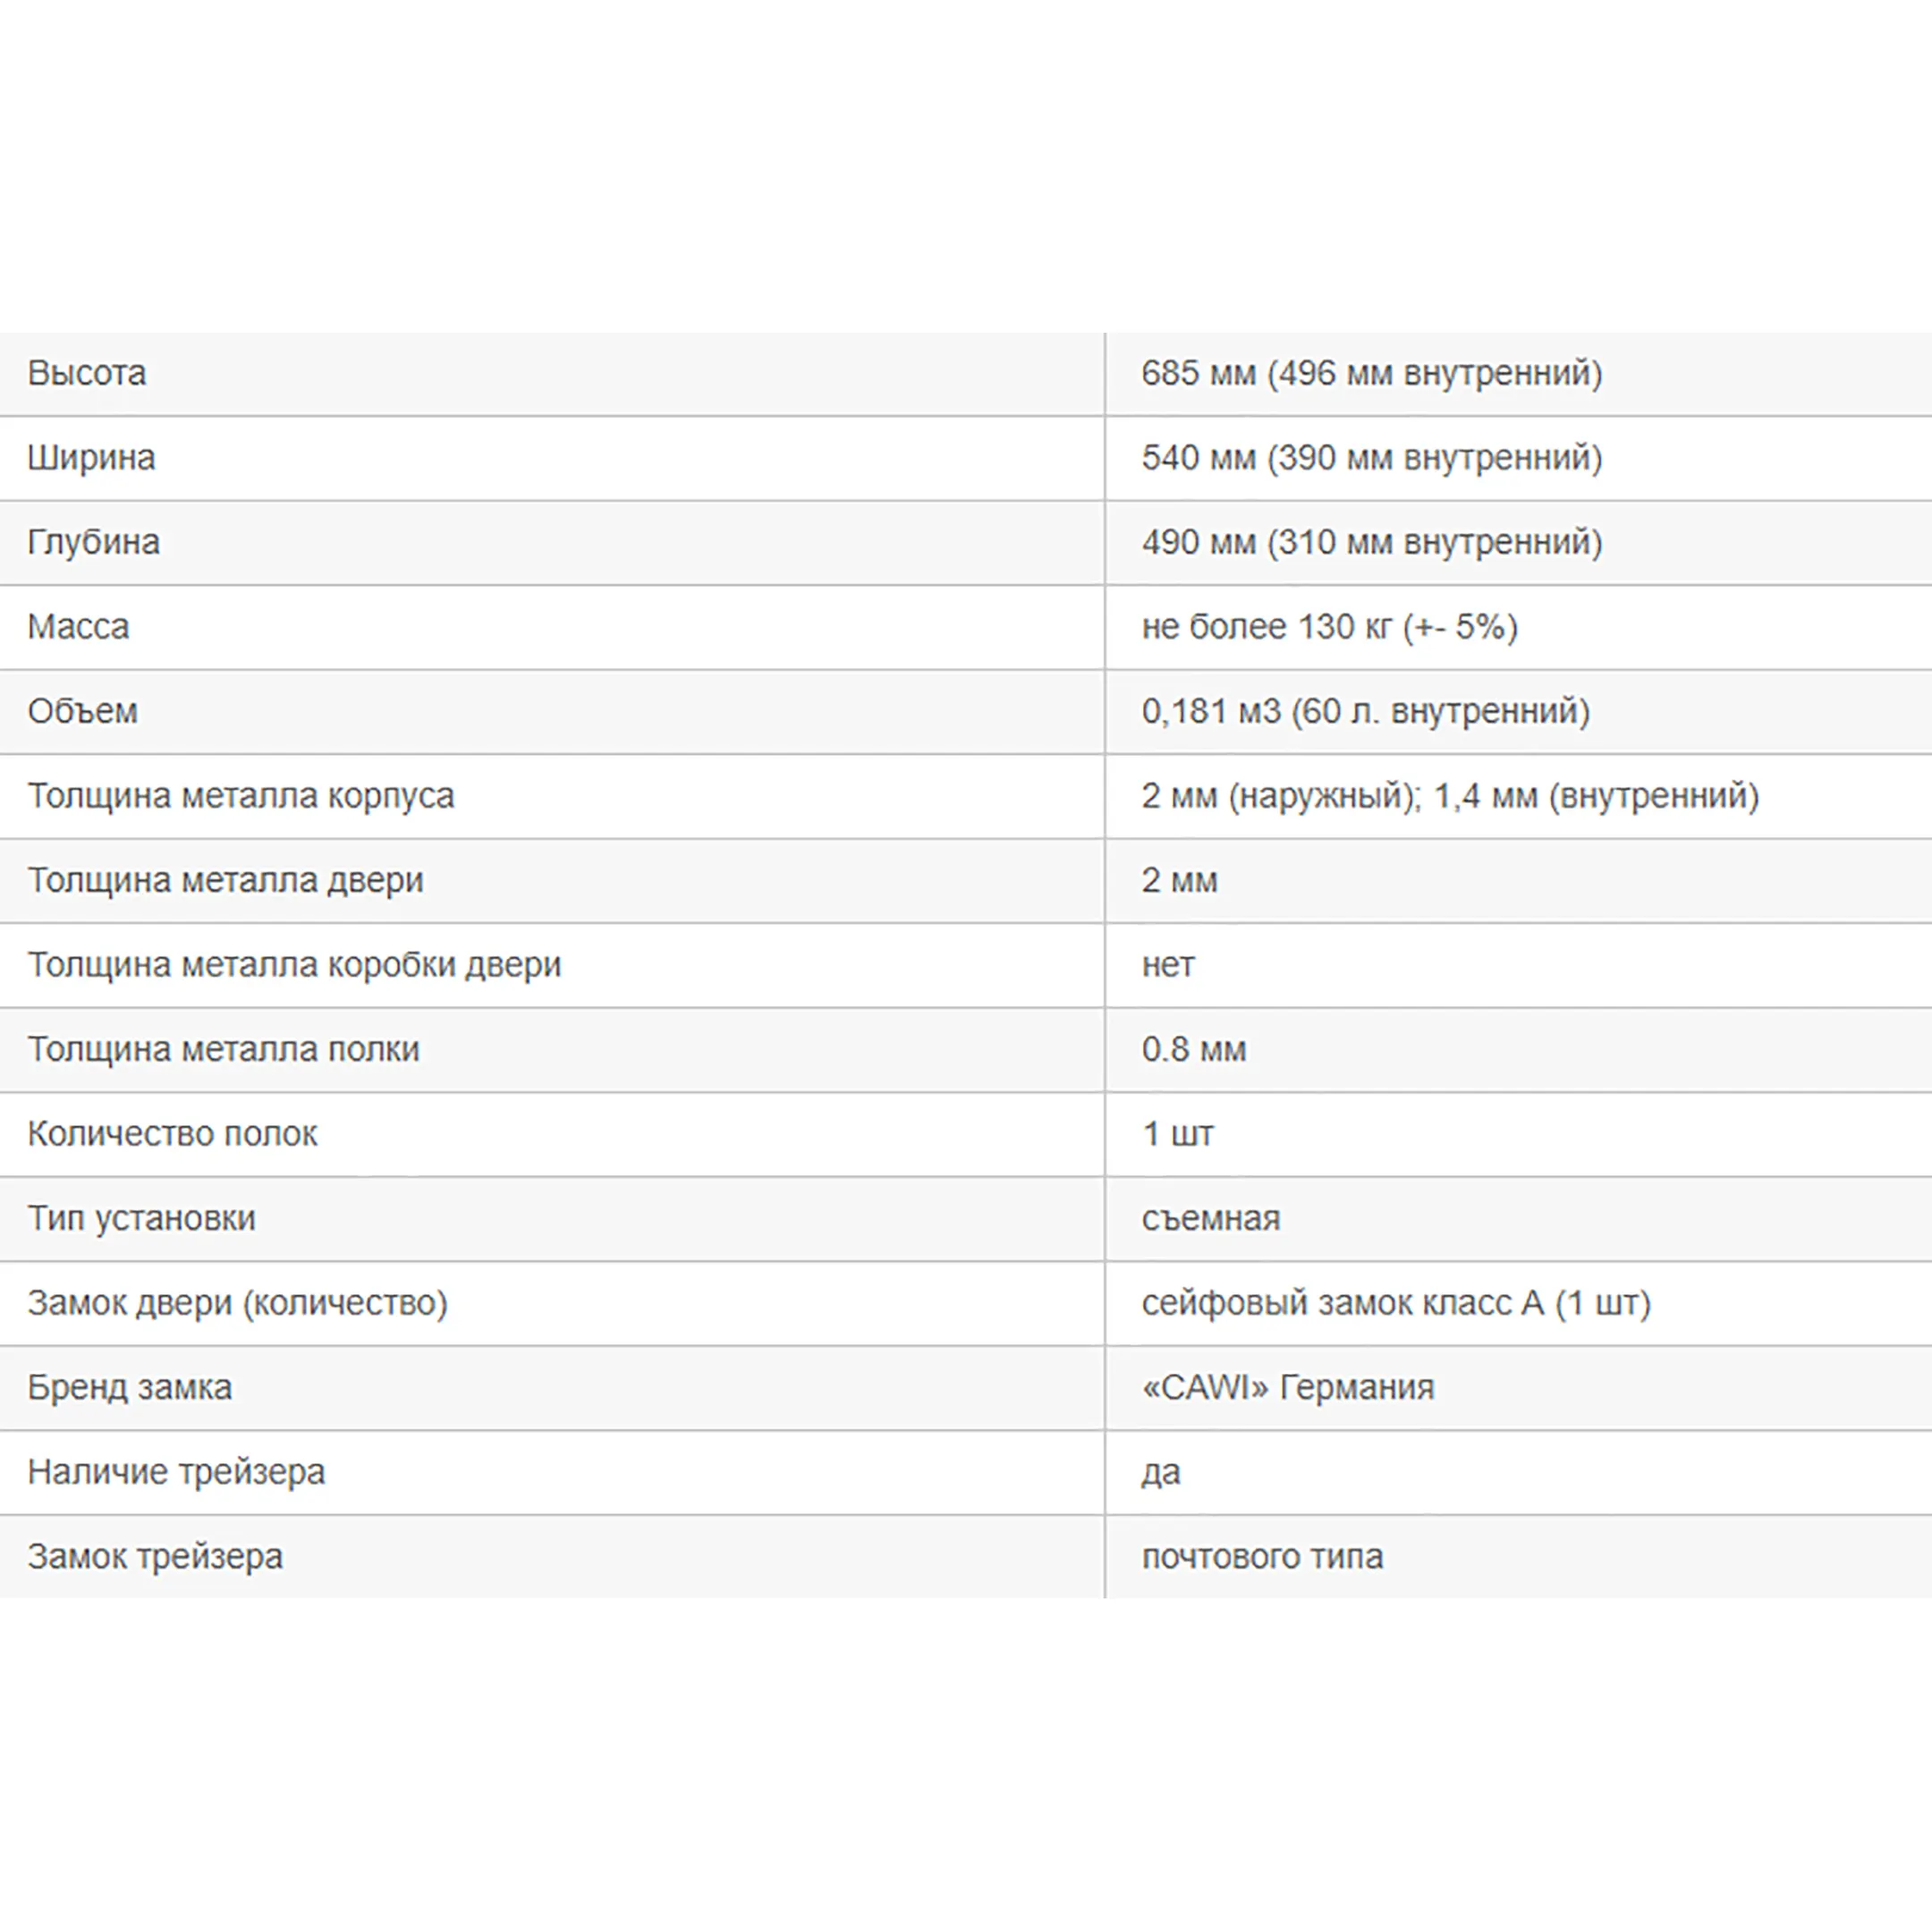Click the не более 130 кг value
Viewport: 1932px width, 1932px height.
tap(1329, 627)
